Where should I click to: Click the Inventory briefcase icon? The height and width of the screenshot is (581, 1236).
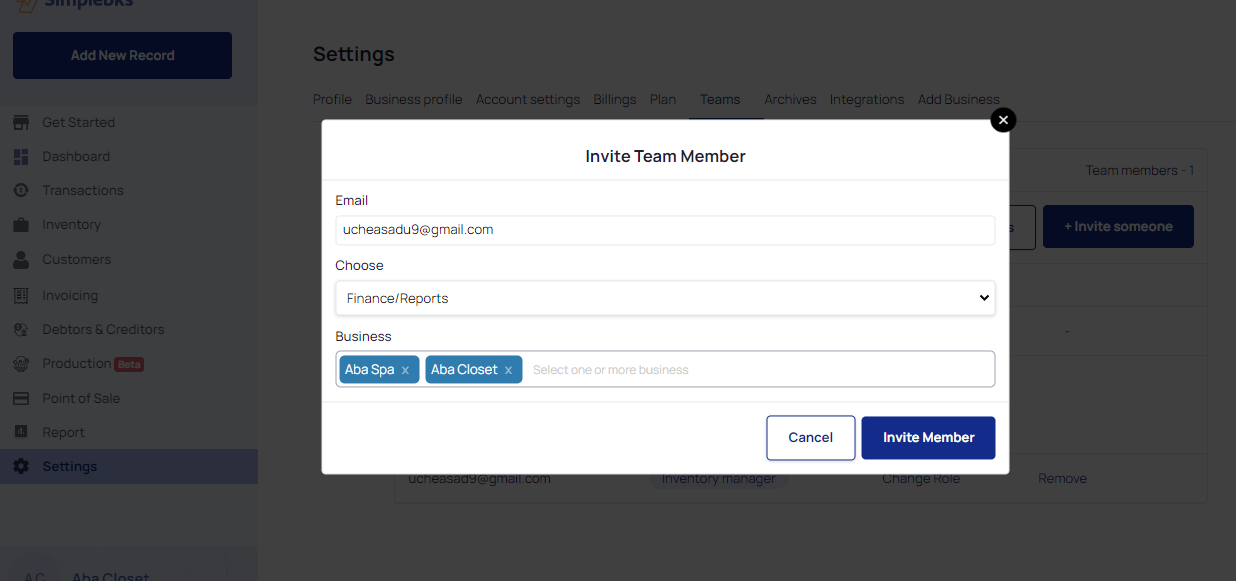click(21, 225)
